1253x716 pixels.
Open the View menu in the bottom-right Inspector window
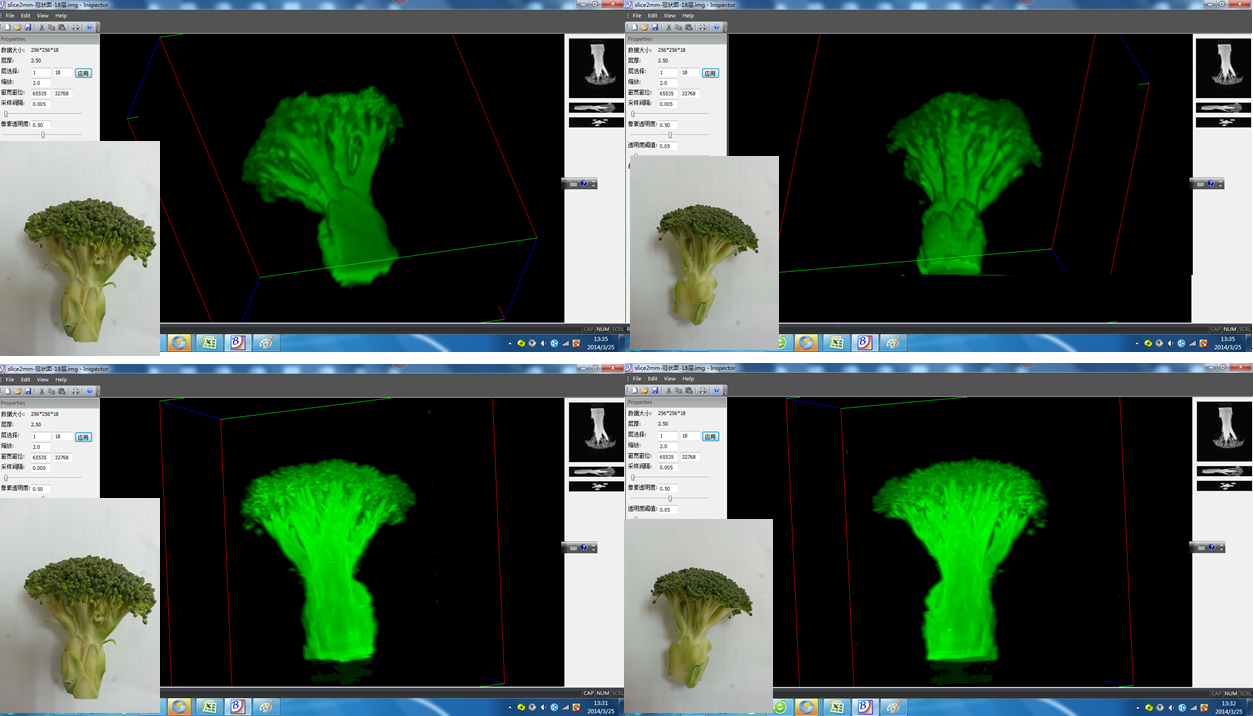click(x=669, y=379)
